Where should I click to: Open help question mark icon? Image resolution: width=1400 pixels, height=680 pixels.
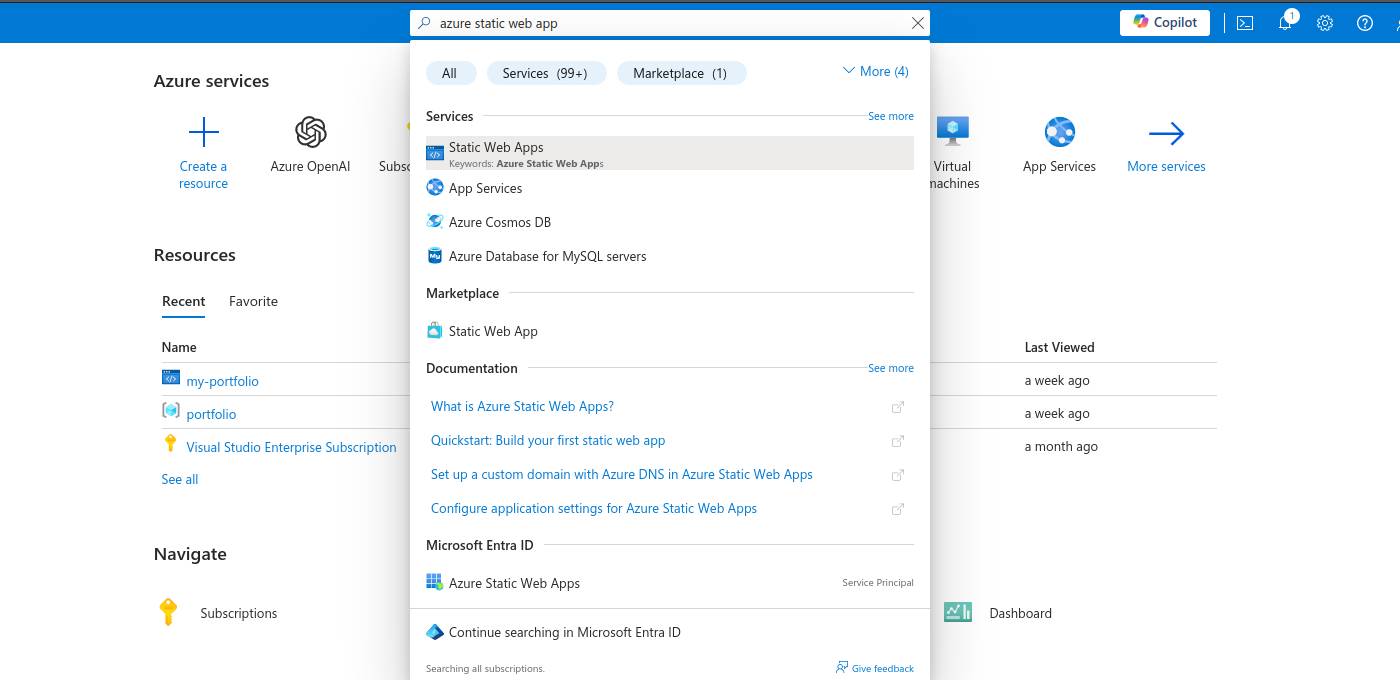pyautogui.click(x=1365, y=23)
